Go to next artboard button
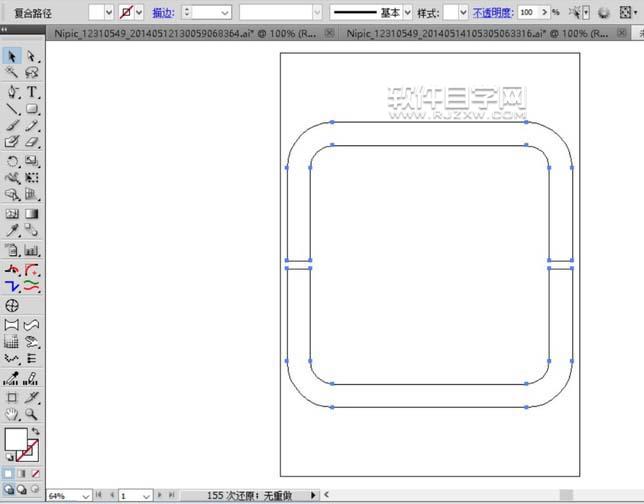This screenshot has height=504, width=644. pos(160,495)
